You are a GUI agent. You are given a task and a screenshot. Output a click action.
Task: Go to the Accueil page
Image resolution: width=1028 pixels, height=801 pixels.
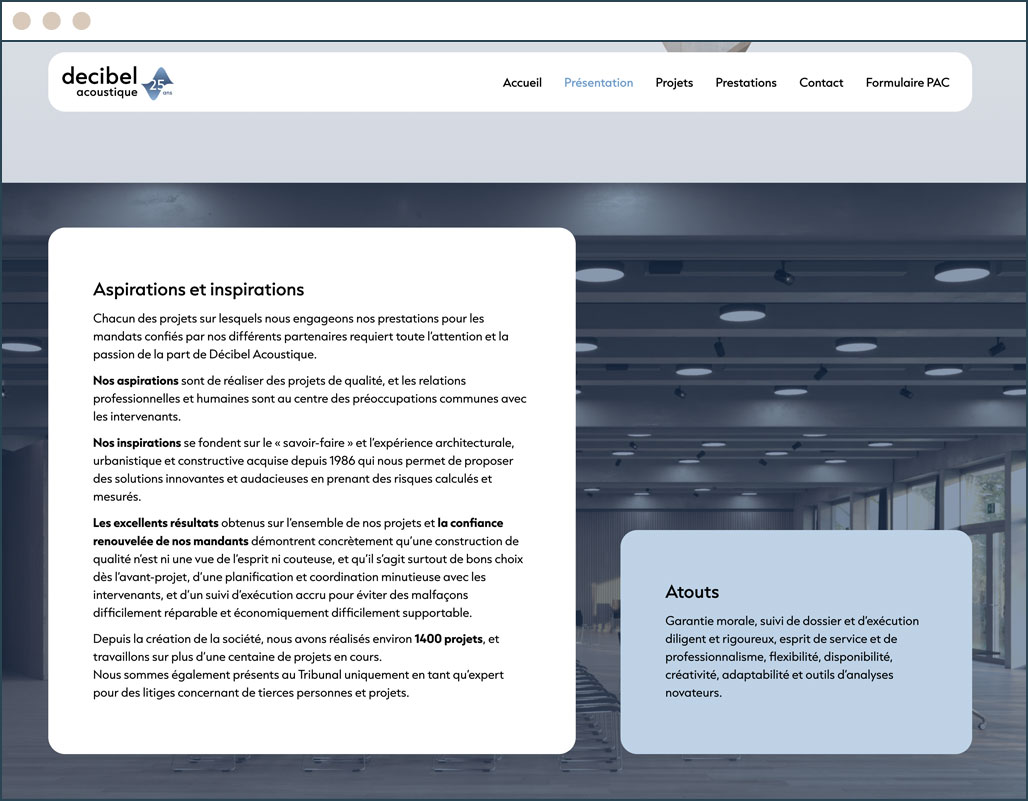click(x=522, y=83)
